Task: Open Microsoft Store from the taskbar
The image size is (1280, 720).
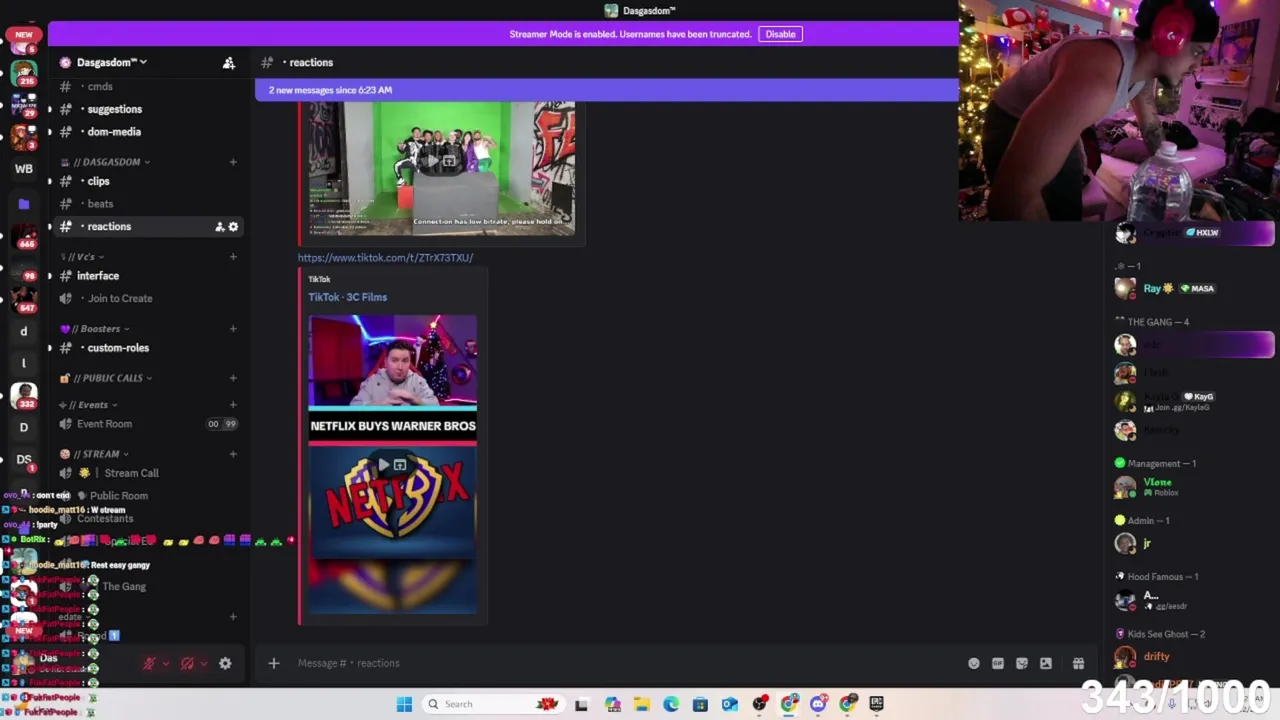Action: coord(700,704)
